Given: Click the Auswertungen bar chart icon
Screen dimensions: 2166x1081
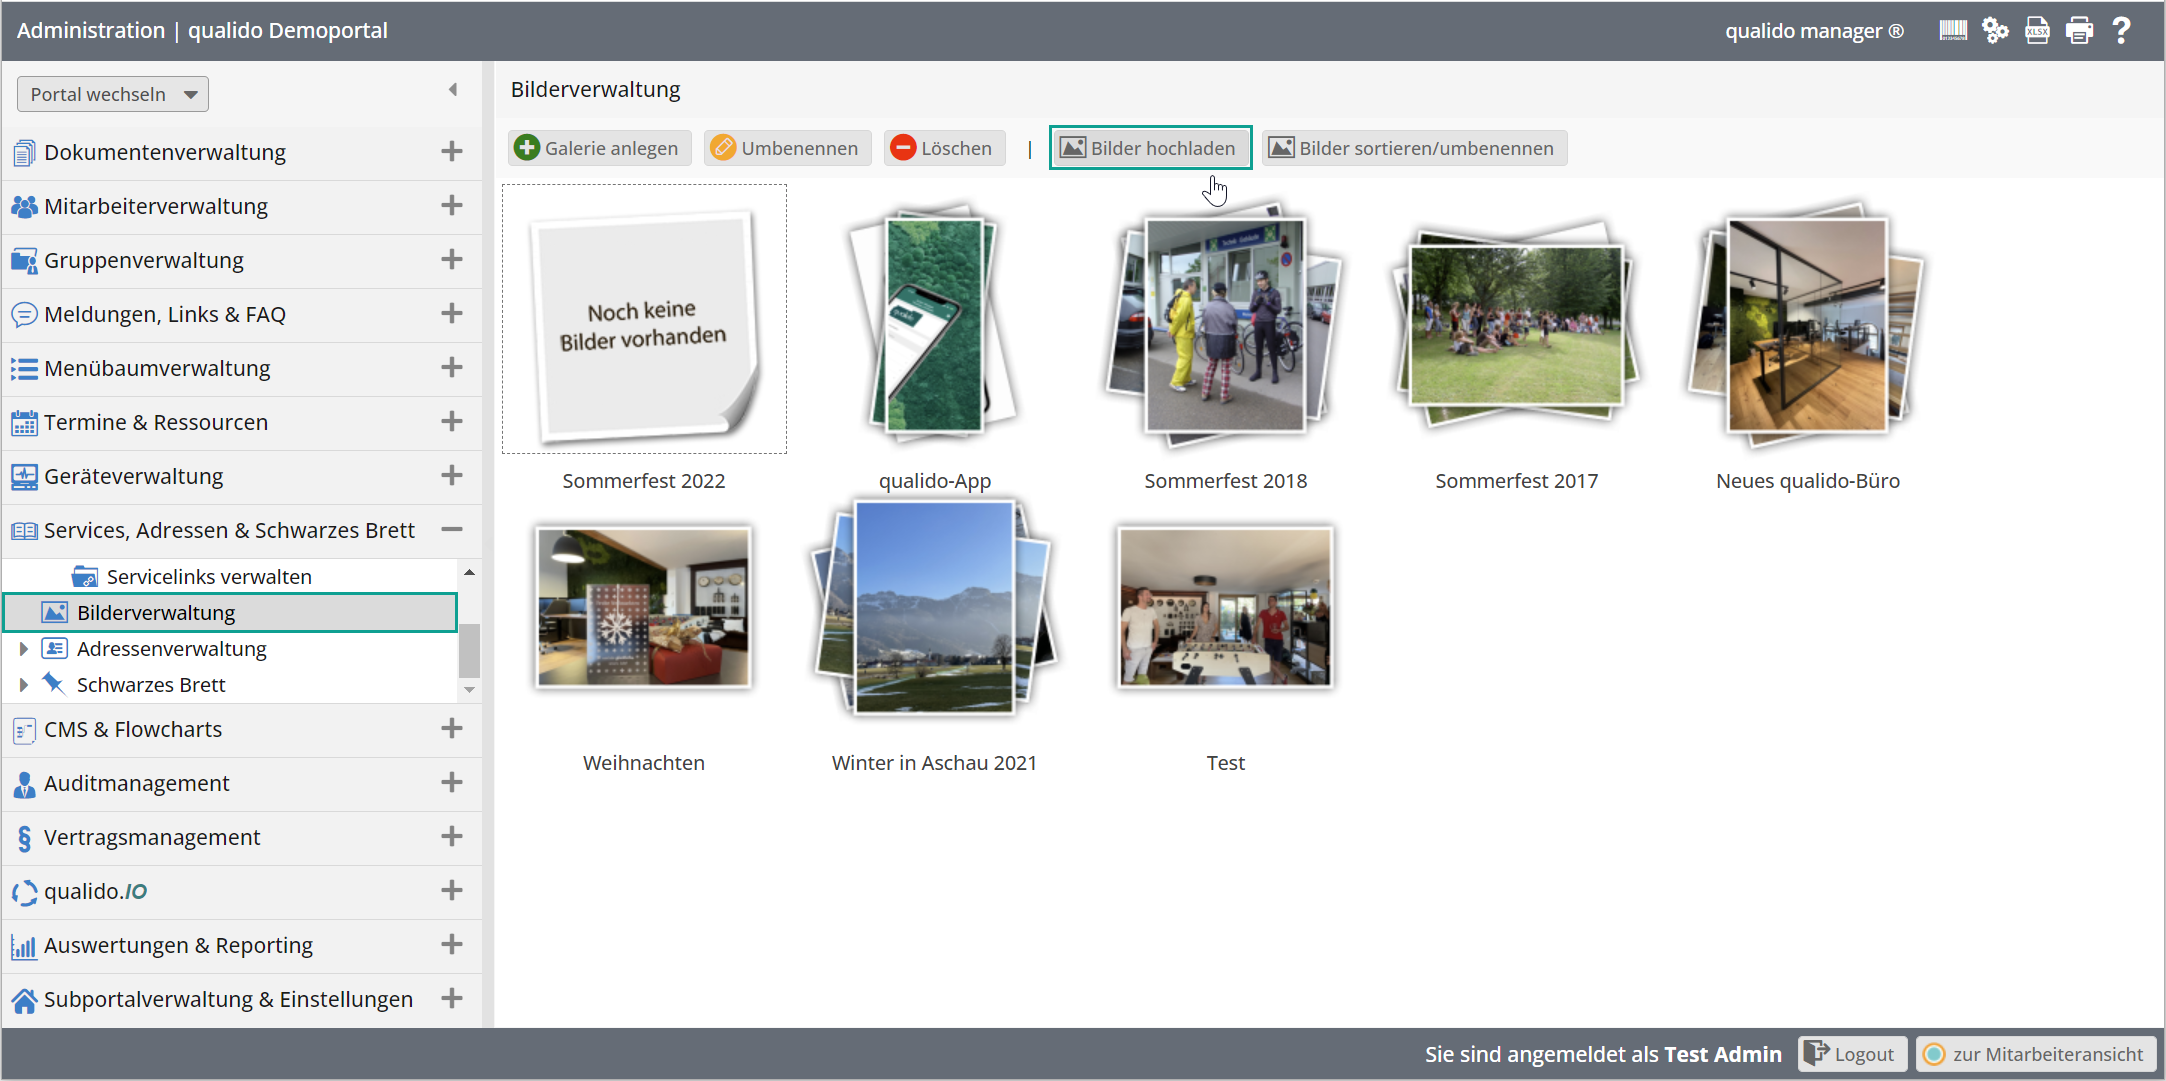Looking at the screenshot, I should (24, 946).
